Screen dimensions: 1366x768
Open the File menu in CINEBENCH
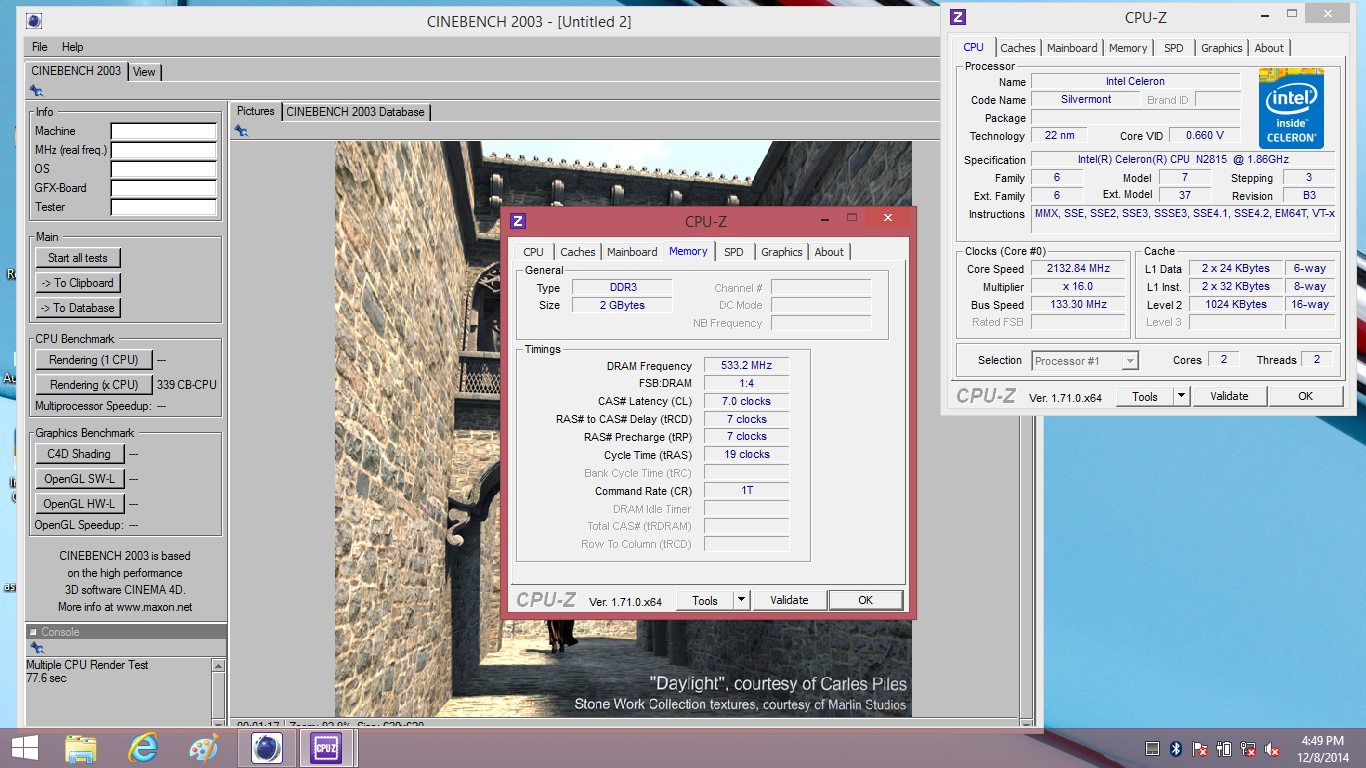(x=40, y=47)
